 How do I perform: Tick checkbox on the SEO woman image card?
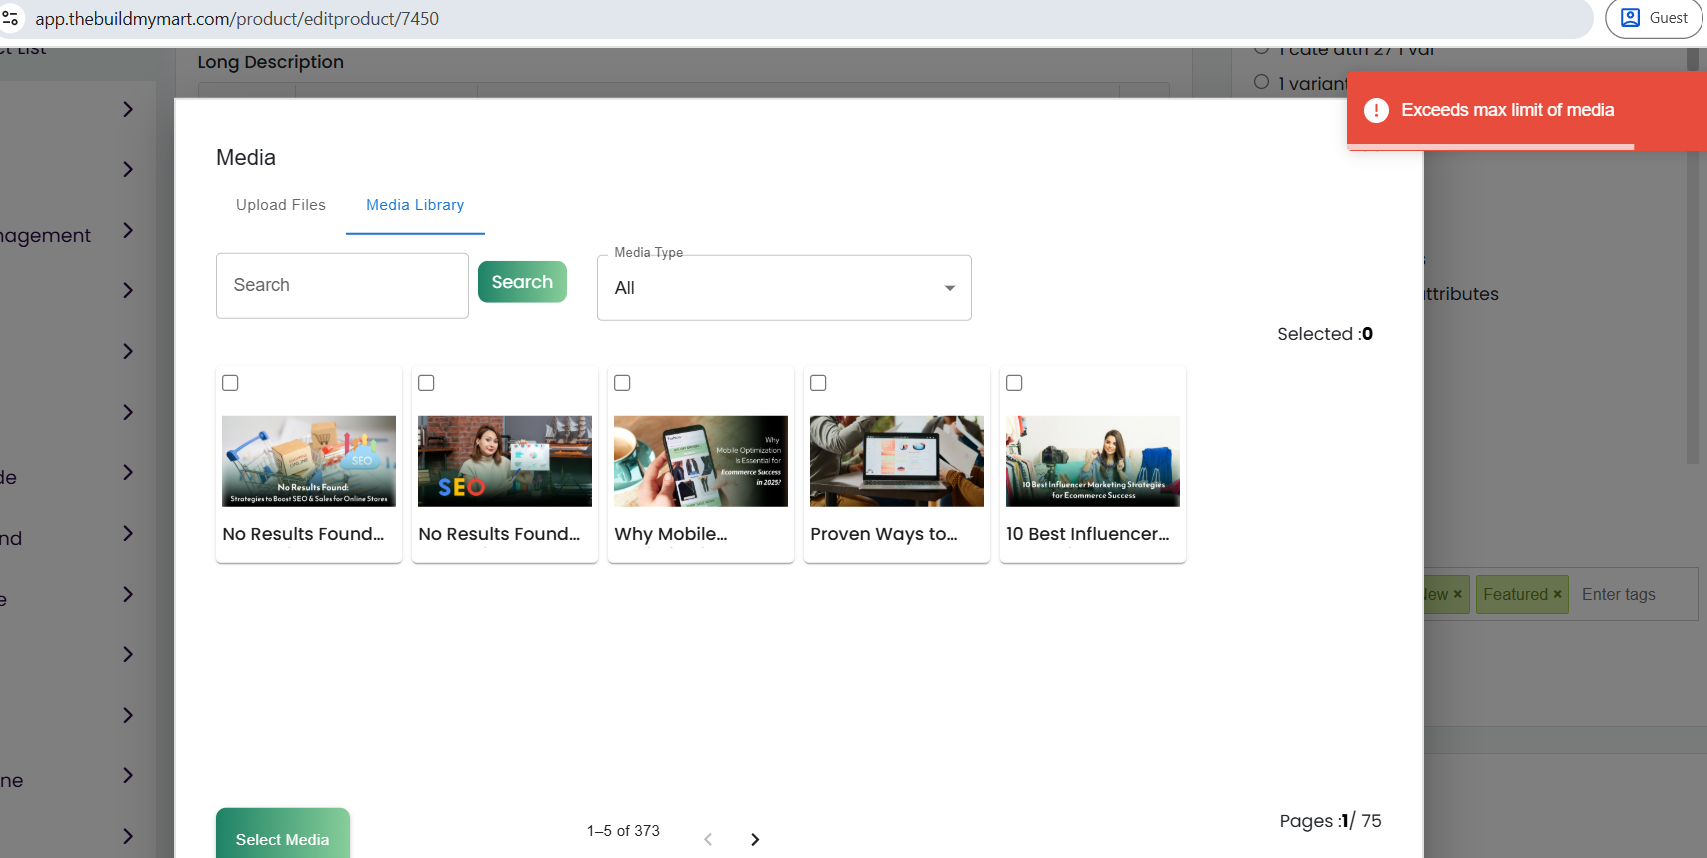coord(426,383)
